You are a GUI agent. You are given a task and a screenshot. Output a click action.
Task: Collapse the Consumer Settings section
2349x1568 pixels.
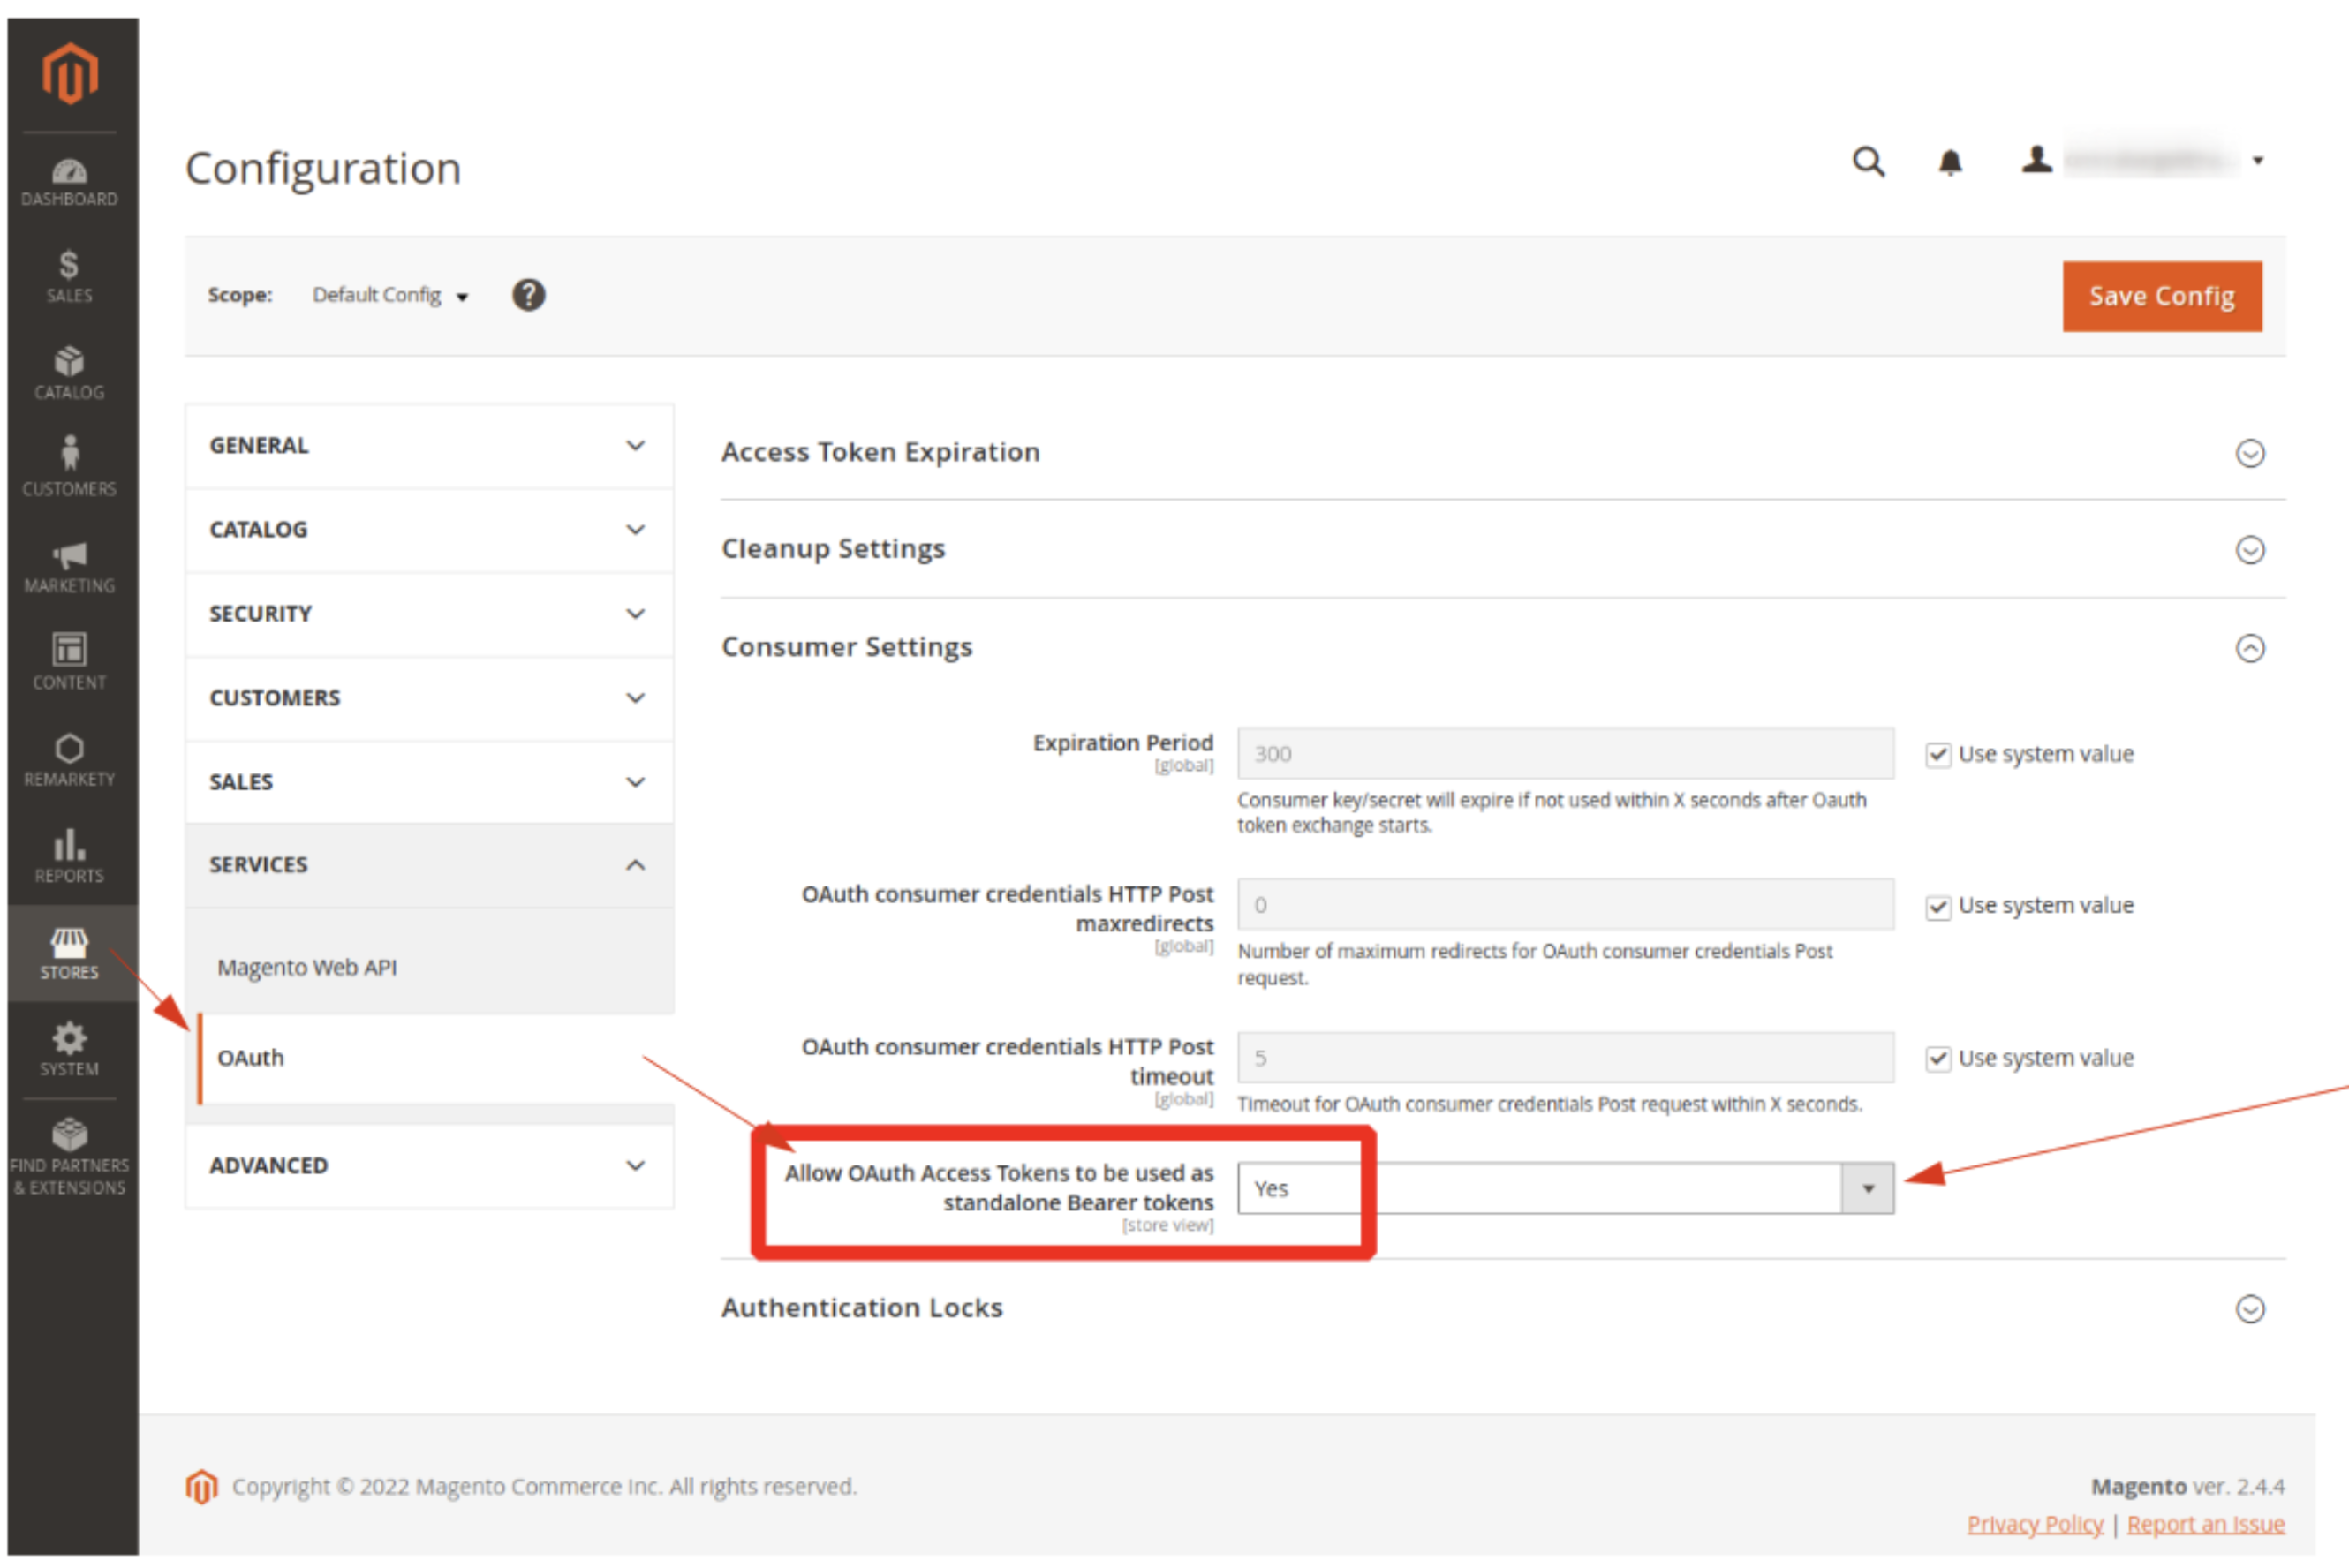(1502, 647)
